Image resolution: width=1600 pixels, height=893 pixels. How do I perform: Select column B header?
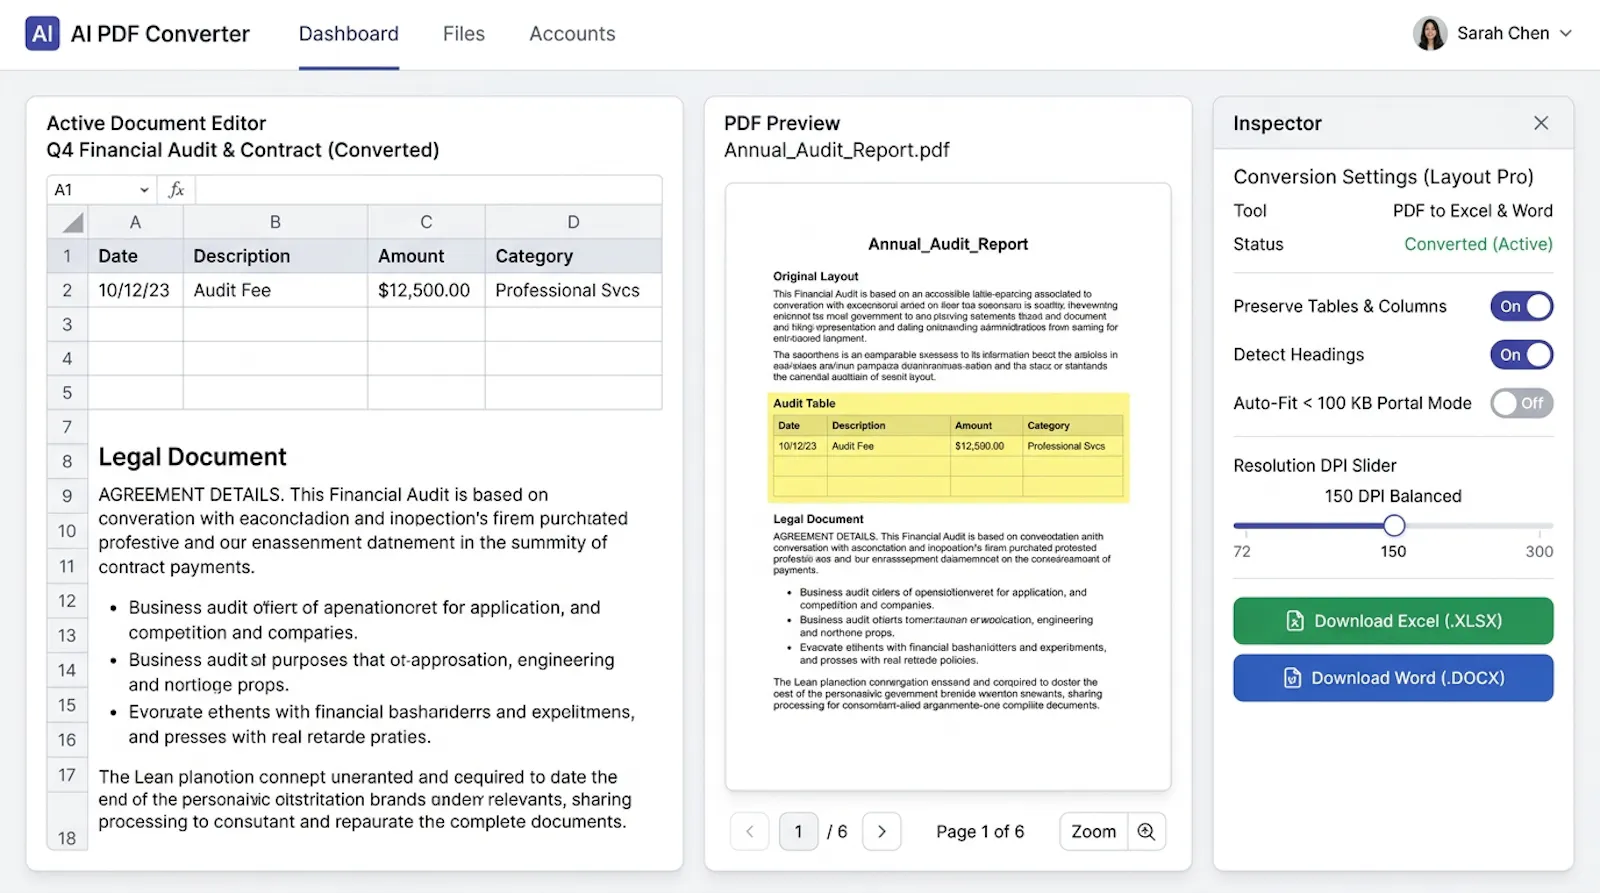click(x=275, y=222)
